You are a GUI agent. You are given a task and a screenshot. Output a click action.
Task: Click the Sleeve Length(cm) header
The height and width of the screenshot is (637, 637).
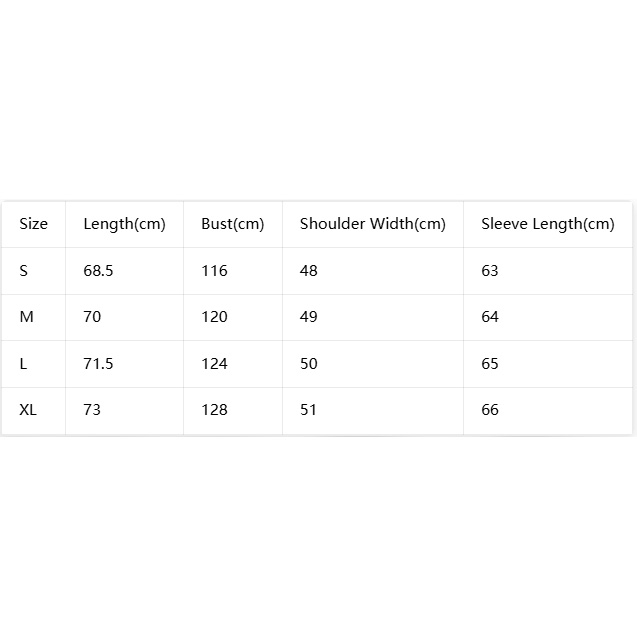click(x=548, y=224)
